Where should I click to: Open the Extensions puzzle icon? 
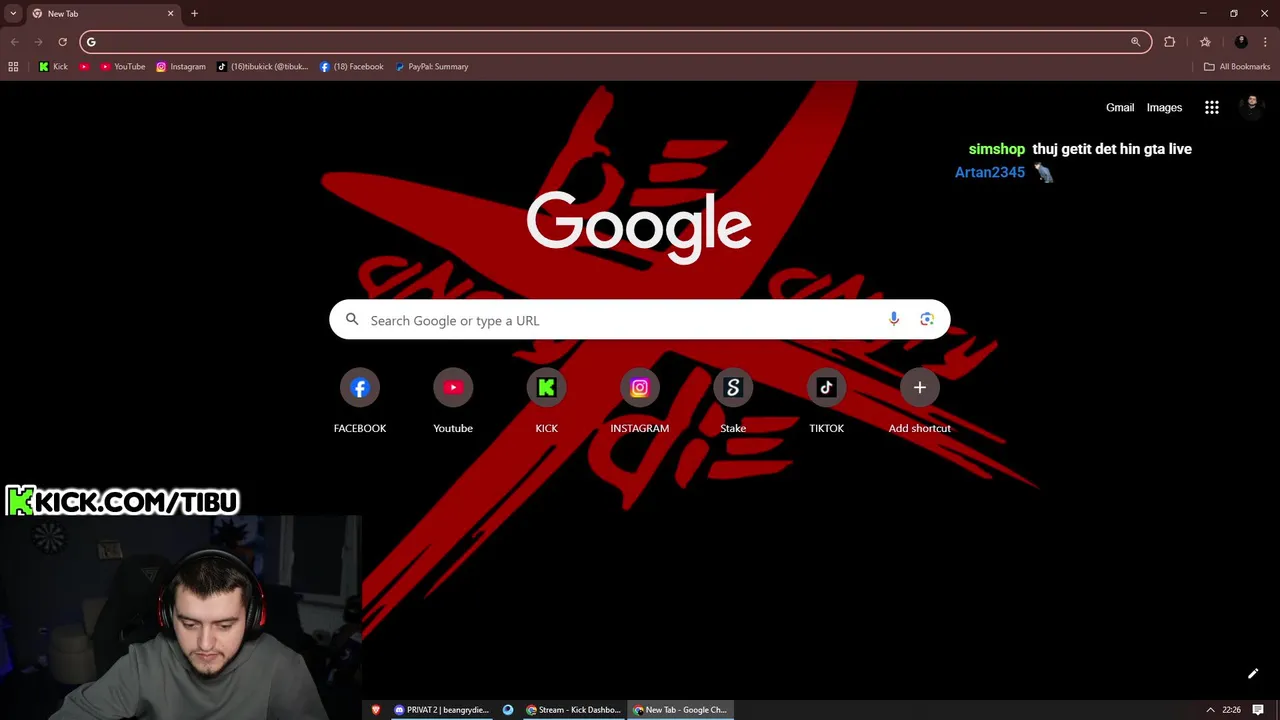click(1170, 42)
